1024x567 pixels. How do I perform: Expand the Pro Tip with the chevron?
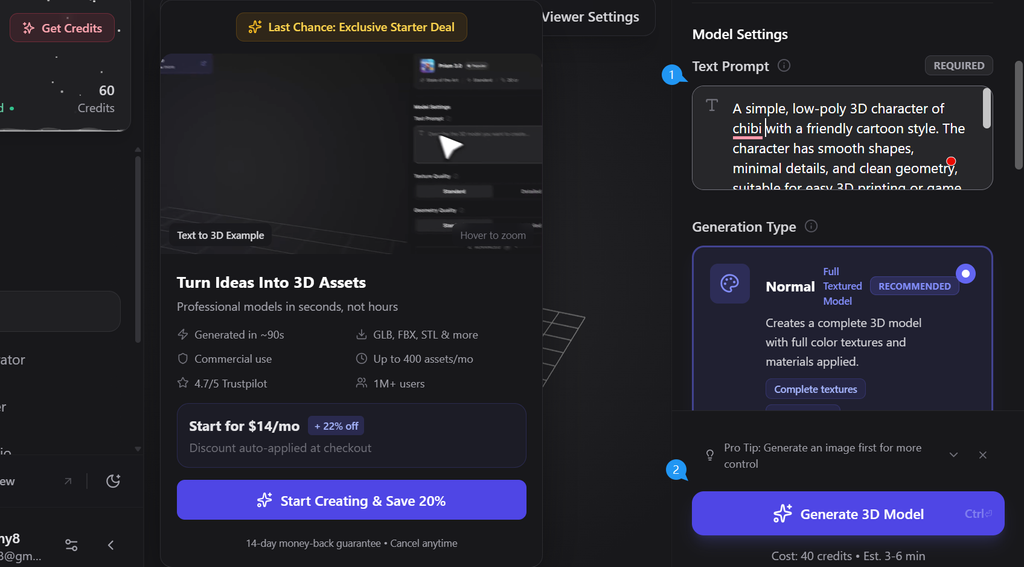coord(954,455)
